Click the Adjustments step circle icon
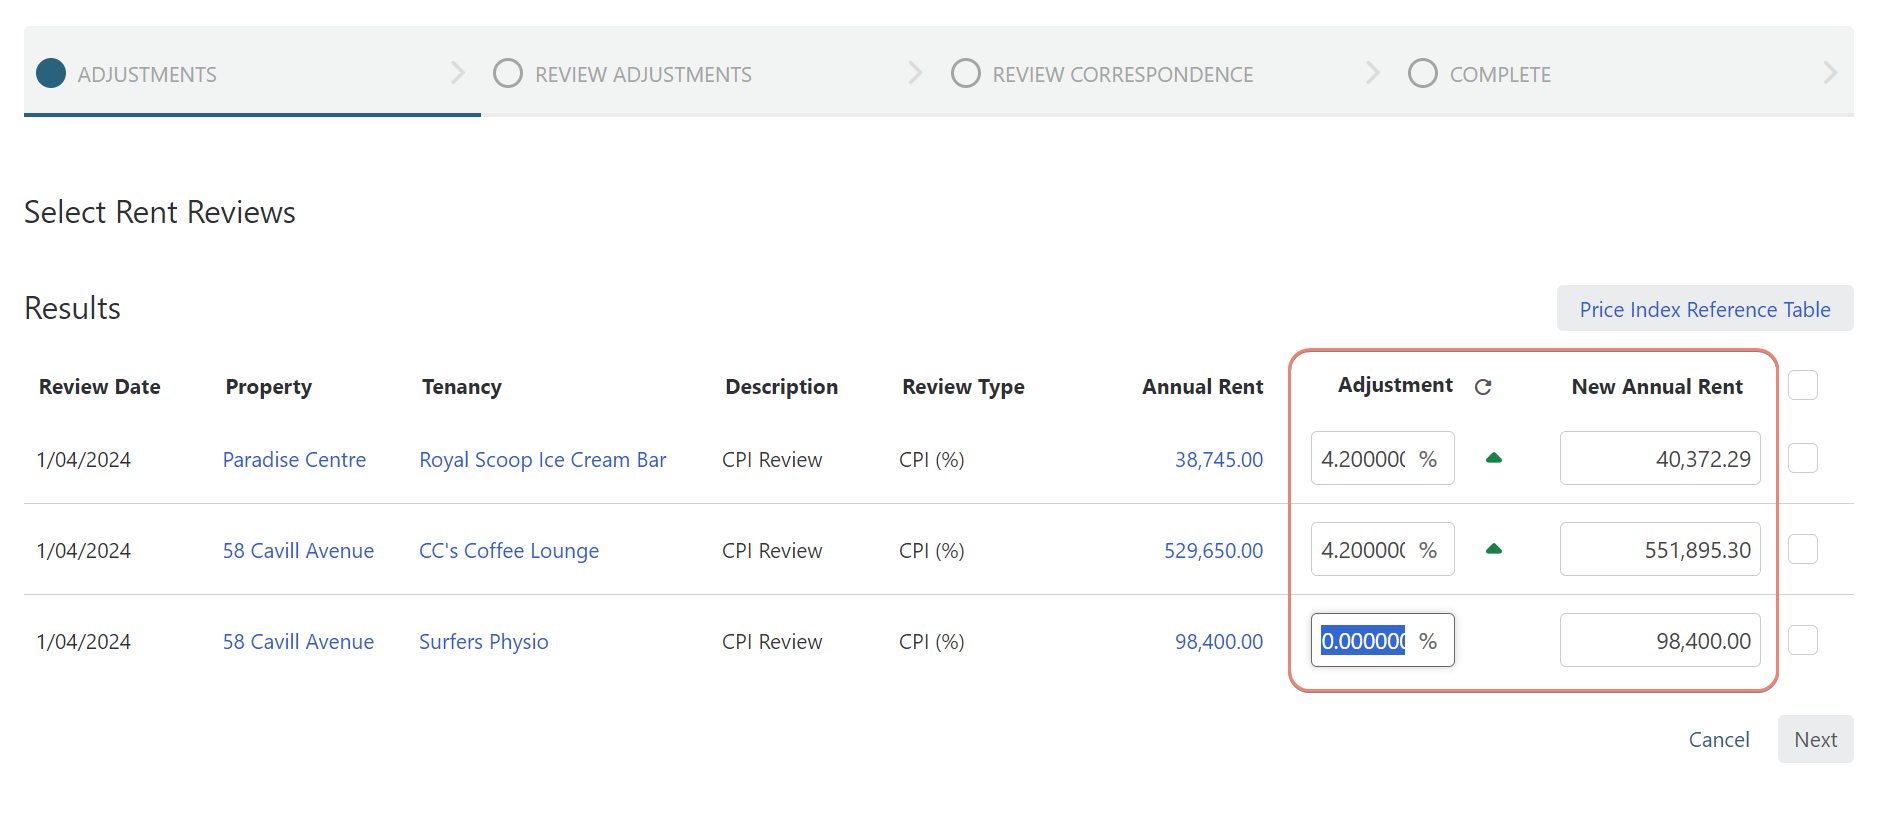The width and height of the screenshot is (1886, 822). [51, 73]
